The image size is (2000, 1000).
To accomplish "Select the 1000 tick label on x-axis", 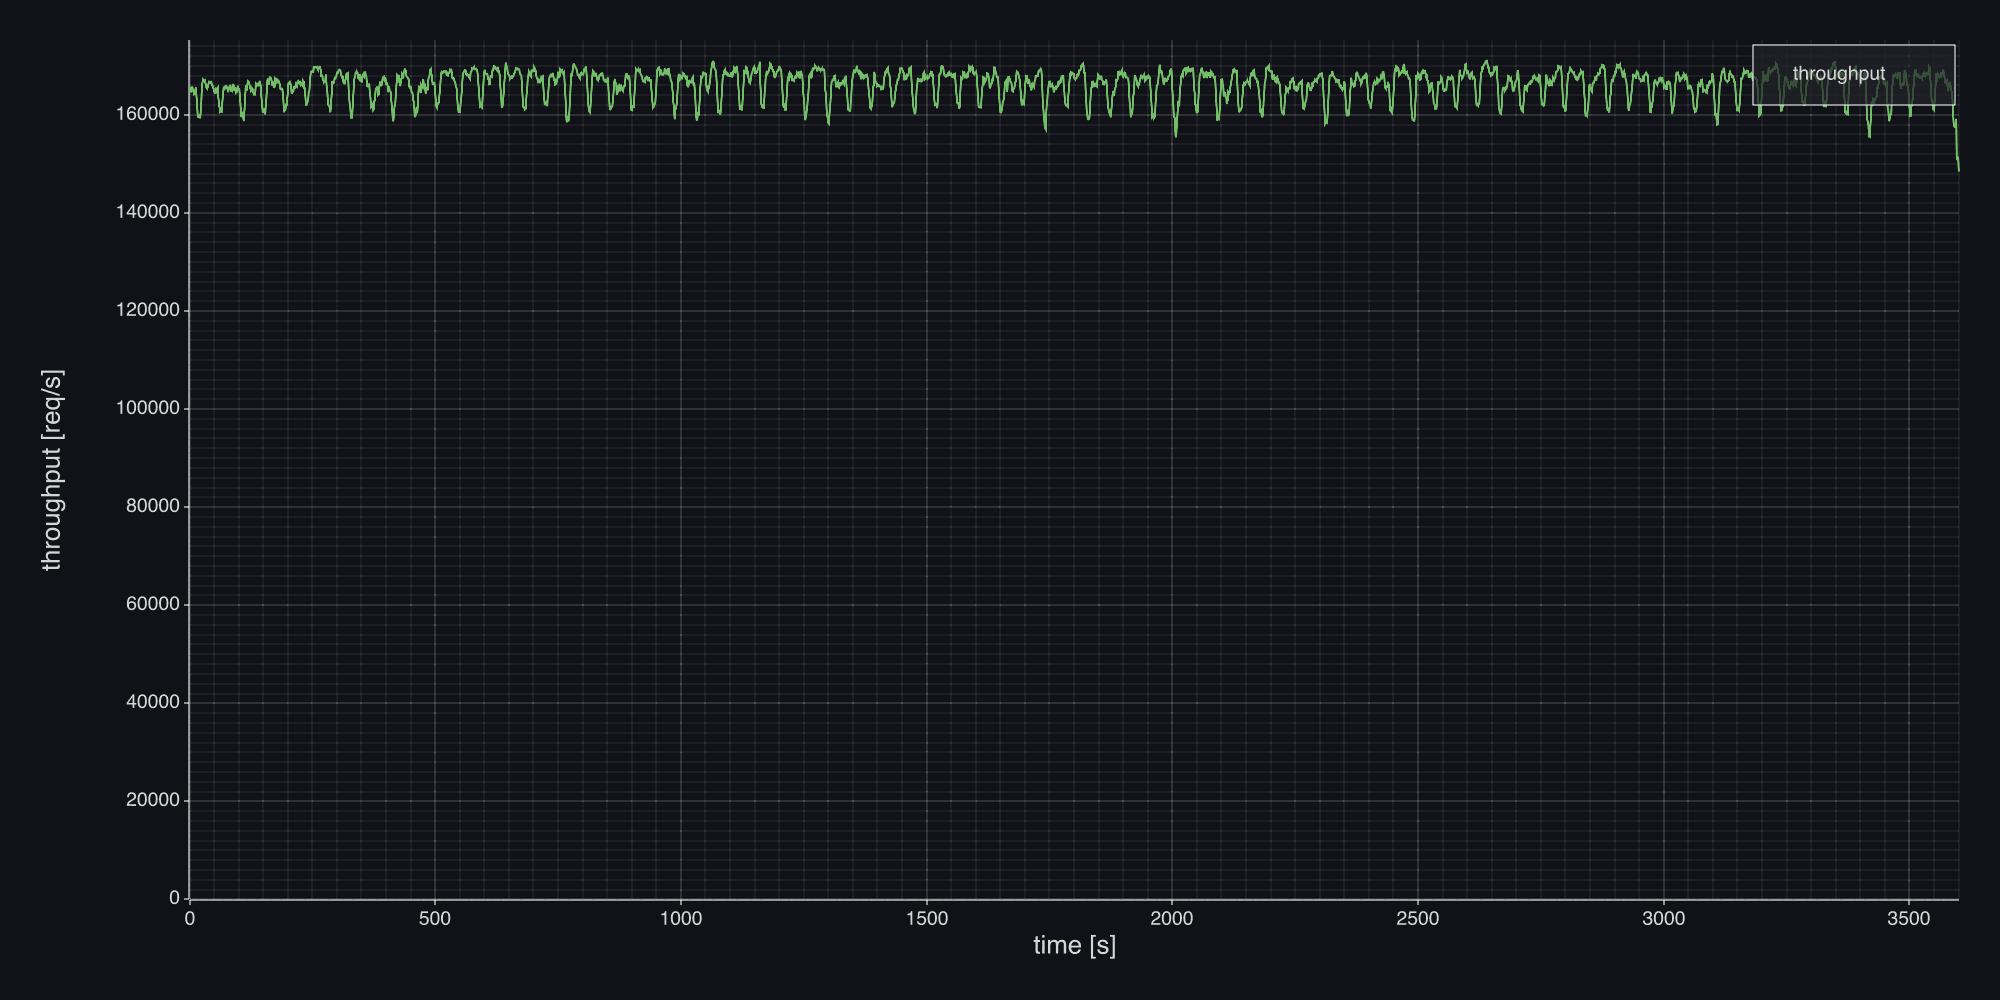I will 681,919.
